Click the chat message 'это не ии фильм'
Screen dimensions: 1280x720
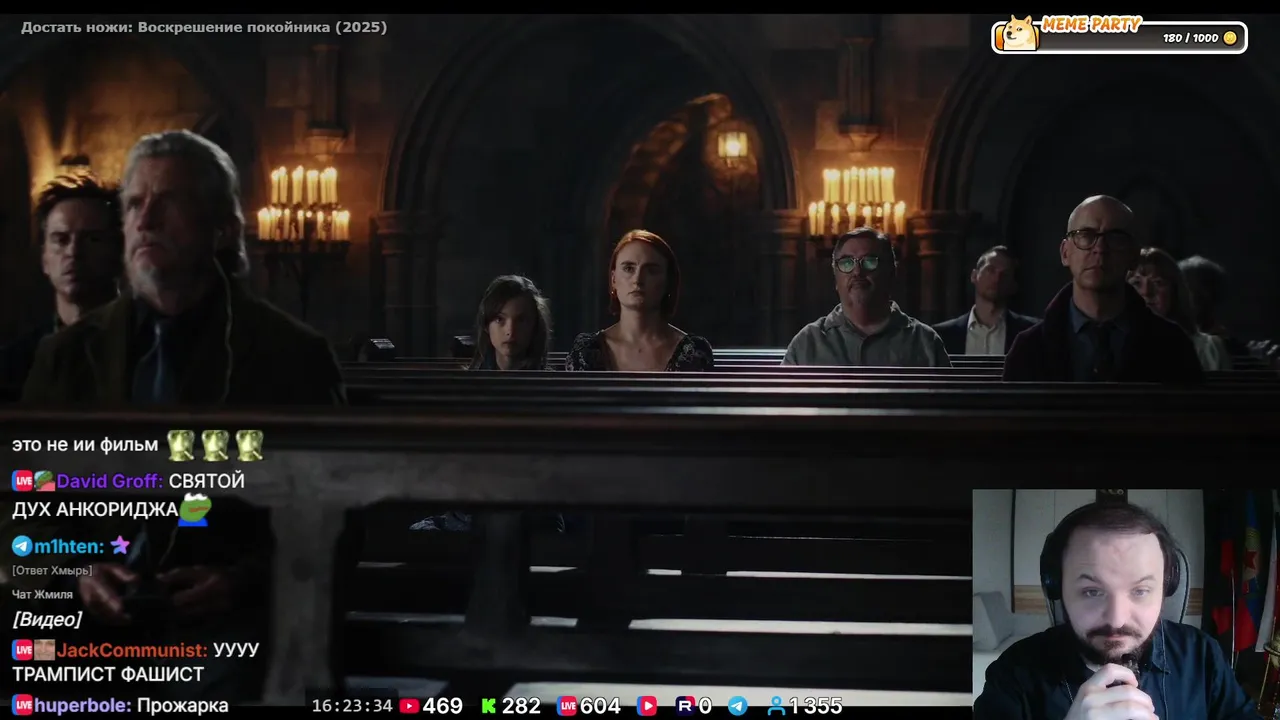click(85, 444)
